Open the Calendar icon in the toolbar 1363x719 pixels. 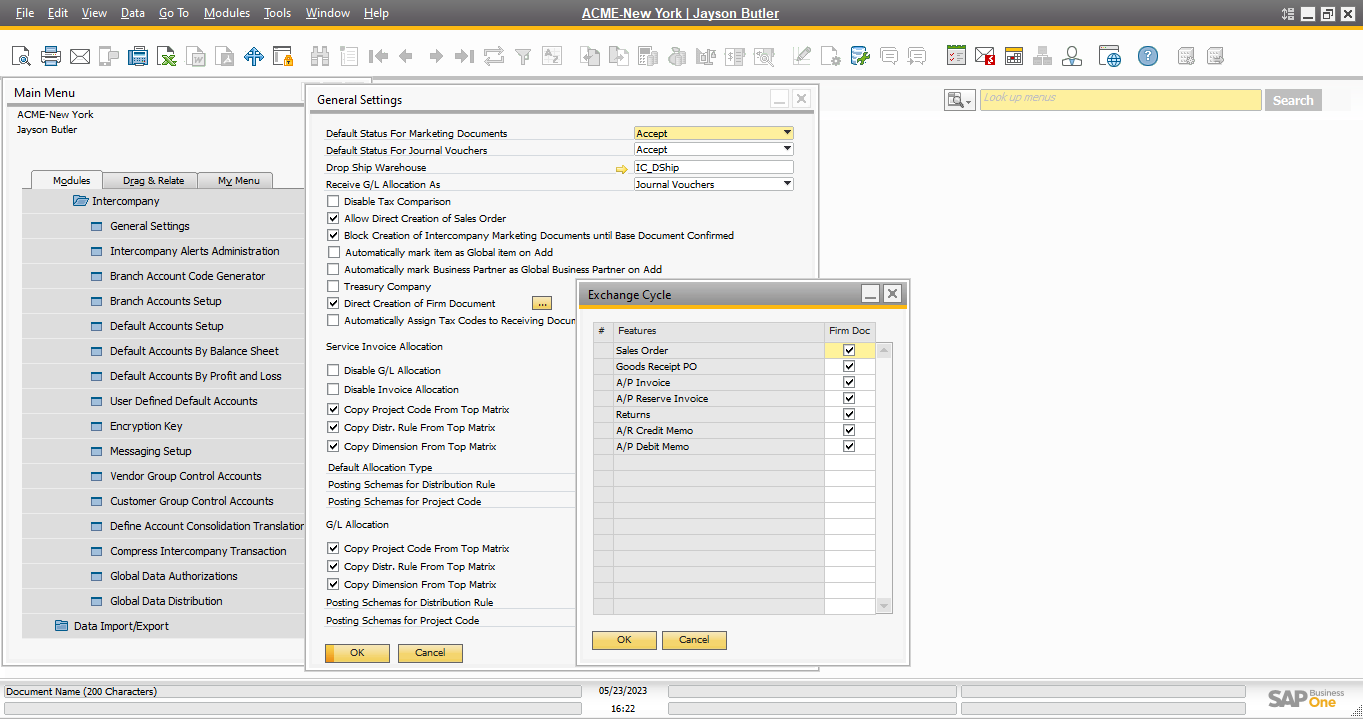click(x=1014, y=56)
